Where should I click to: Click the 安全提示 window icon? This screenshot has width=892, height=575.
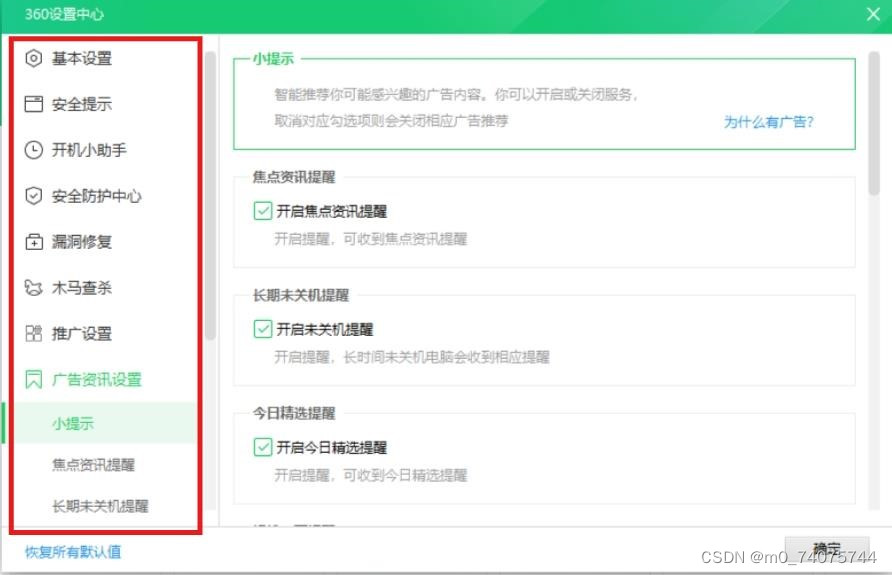point(34,104)
